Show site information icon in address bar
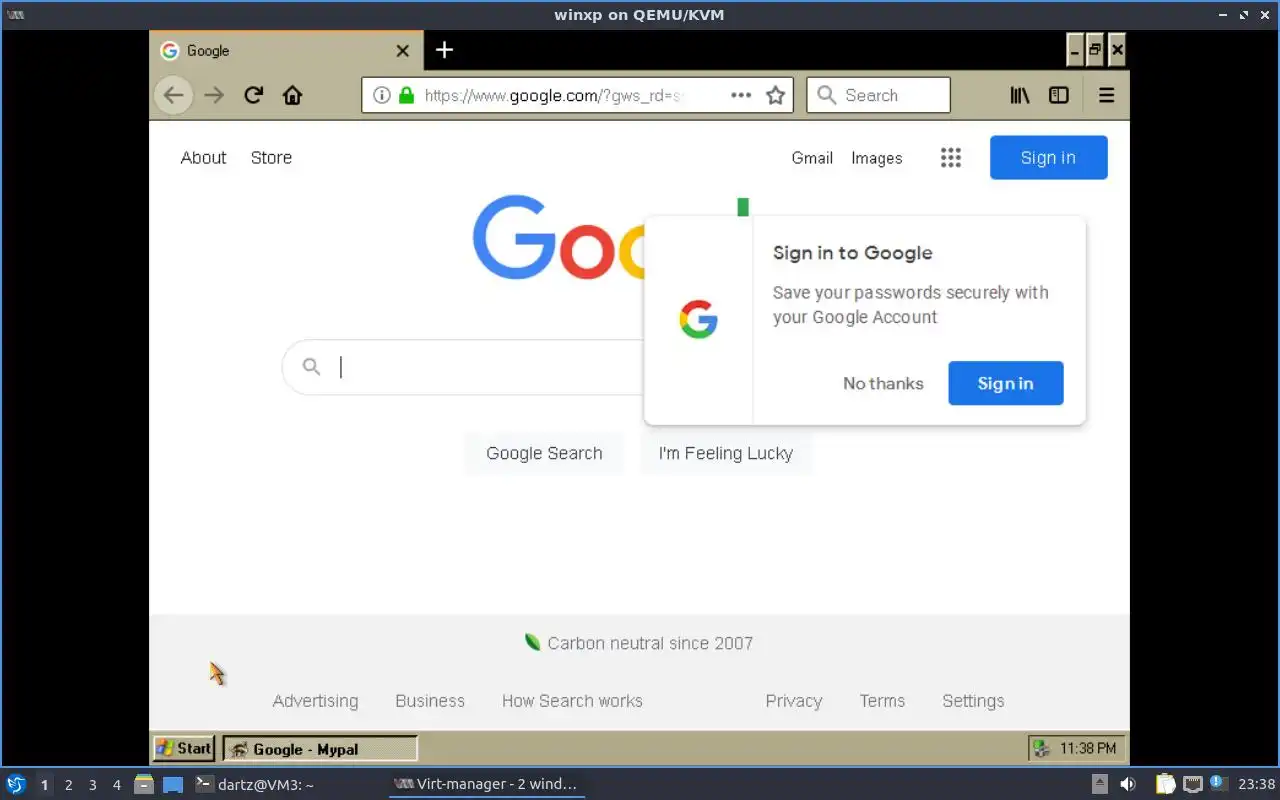Screen dimensions: 1280x800 [x=381, y=95]
